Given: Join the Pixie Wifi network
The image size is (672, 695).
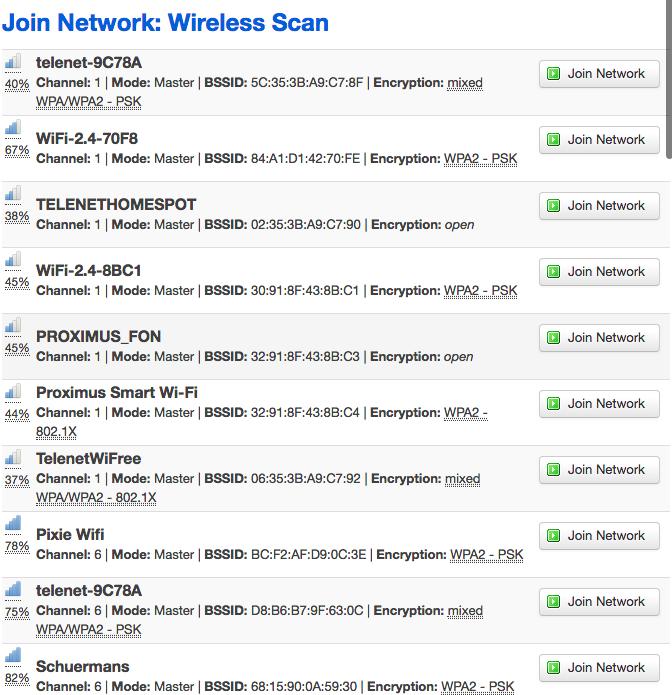Looking at the screenshot, I should tap(599, 536).
